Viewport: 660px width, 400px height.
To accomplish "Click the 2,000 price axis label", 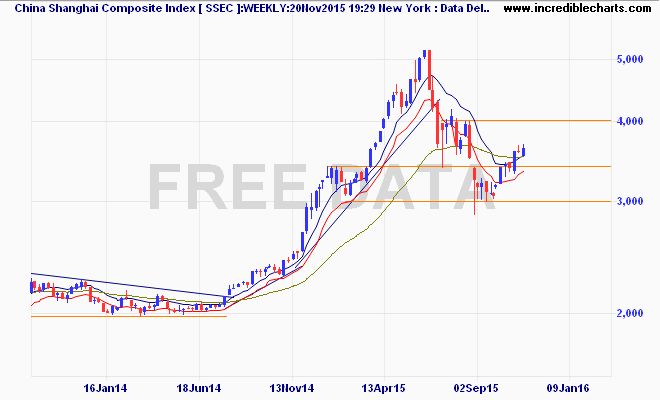I will 630,313.
